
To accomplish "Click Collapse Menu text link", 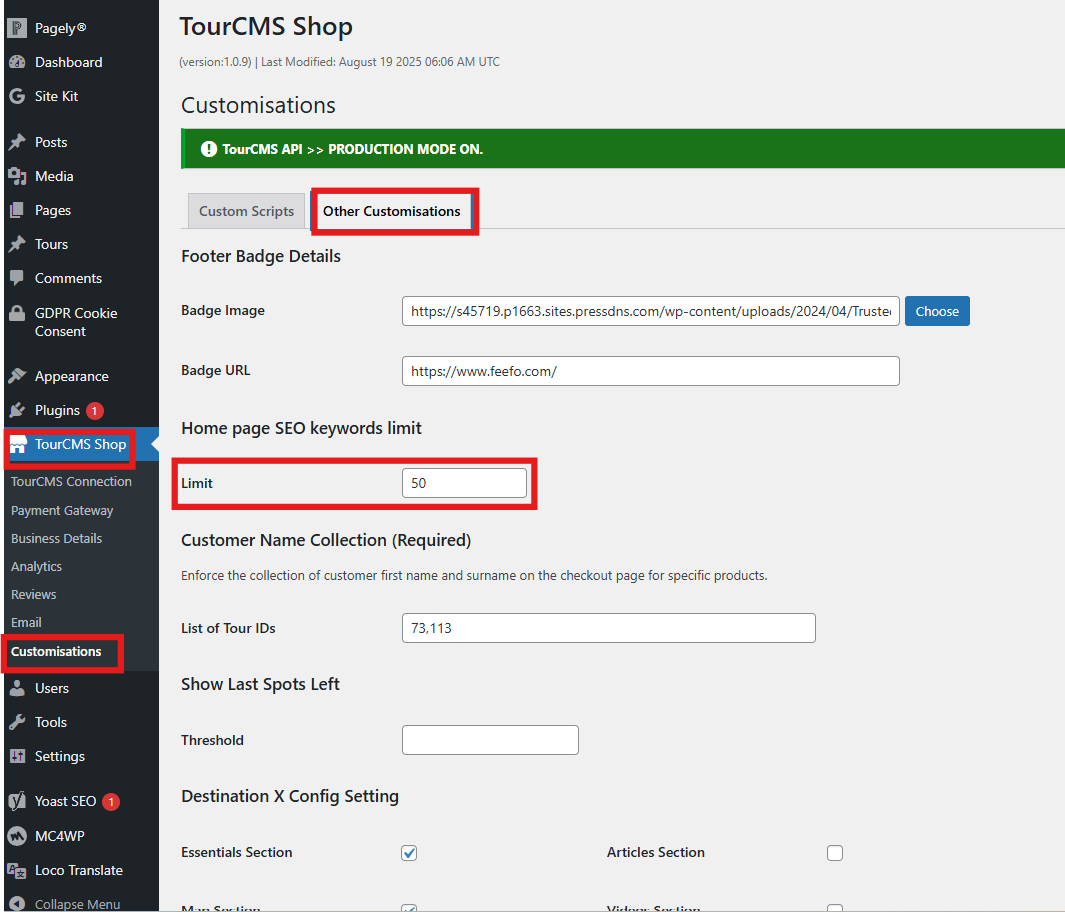I will click(77, 904).
